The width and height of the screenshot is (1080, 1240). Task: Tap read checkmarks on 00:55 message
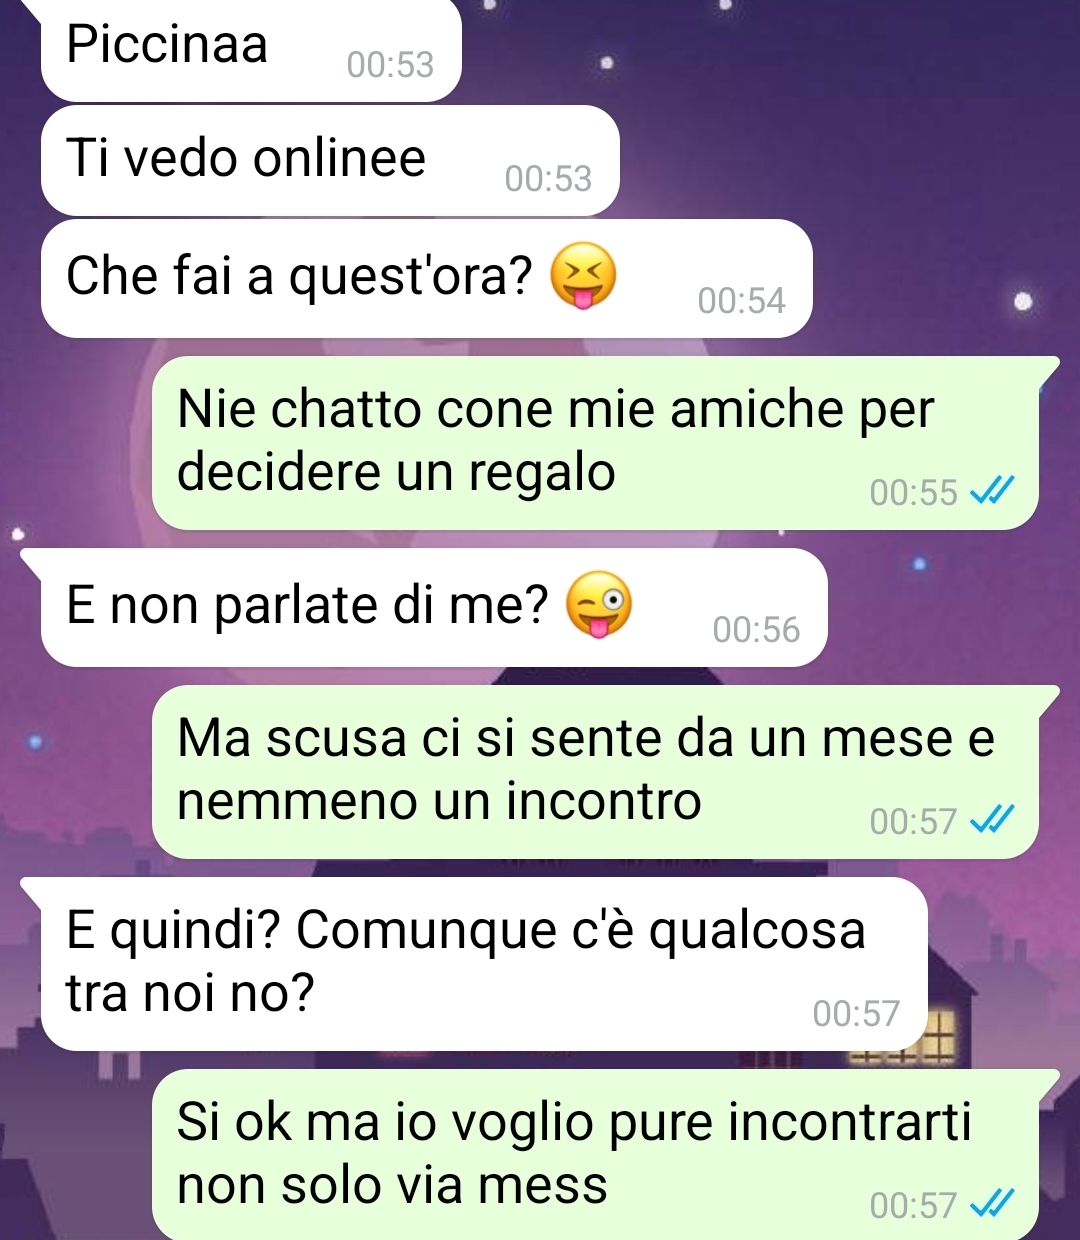coord(994,492)
